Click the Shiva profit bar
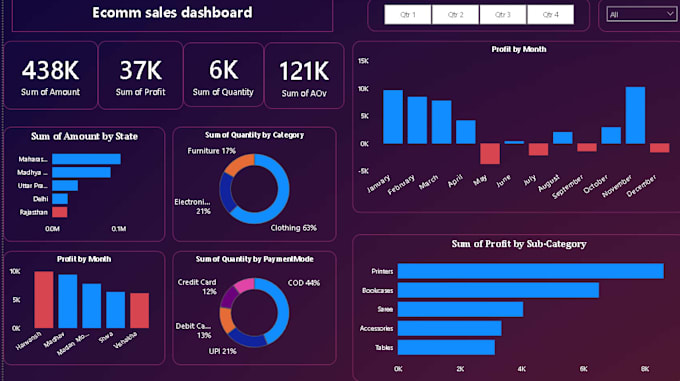The height and width of the screenshot is (381, 680). pos(116,310)
